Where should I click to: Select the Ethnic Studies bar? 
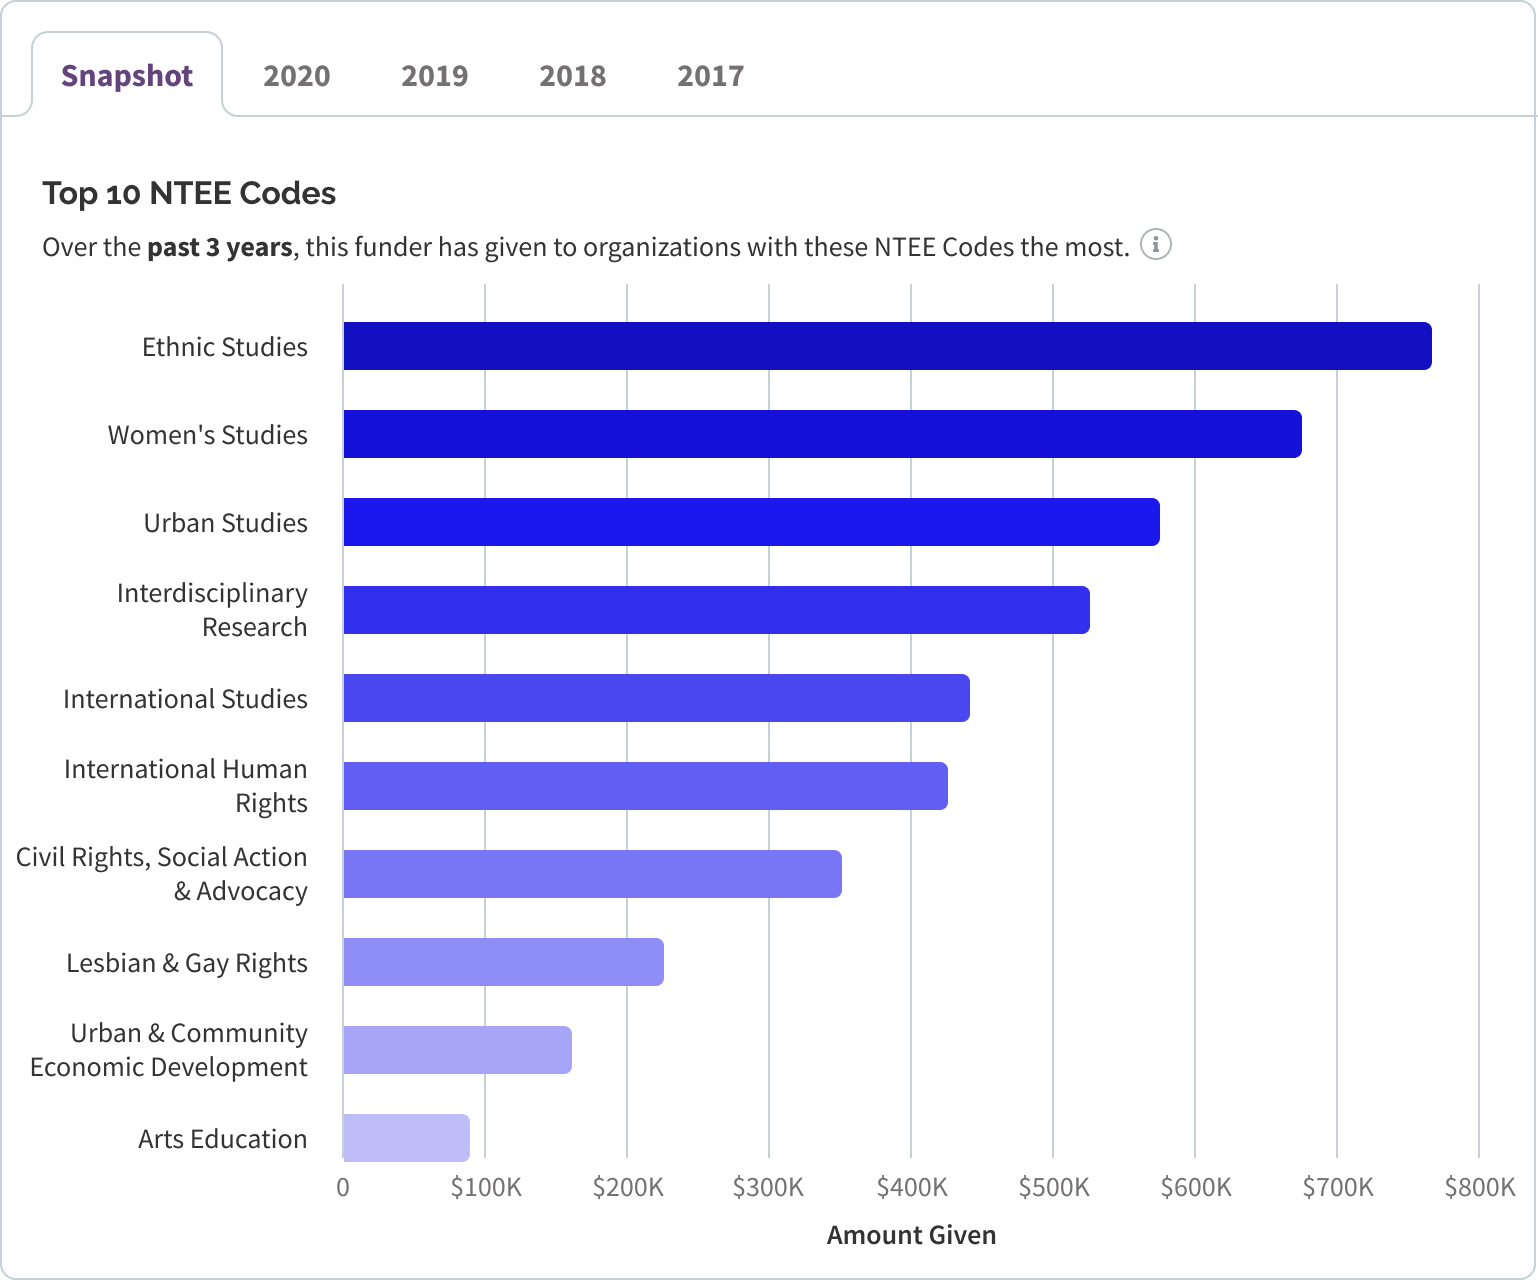887,346
